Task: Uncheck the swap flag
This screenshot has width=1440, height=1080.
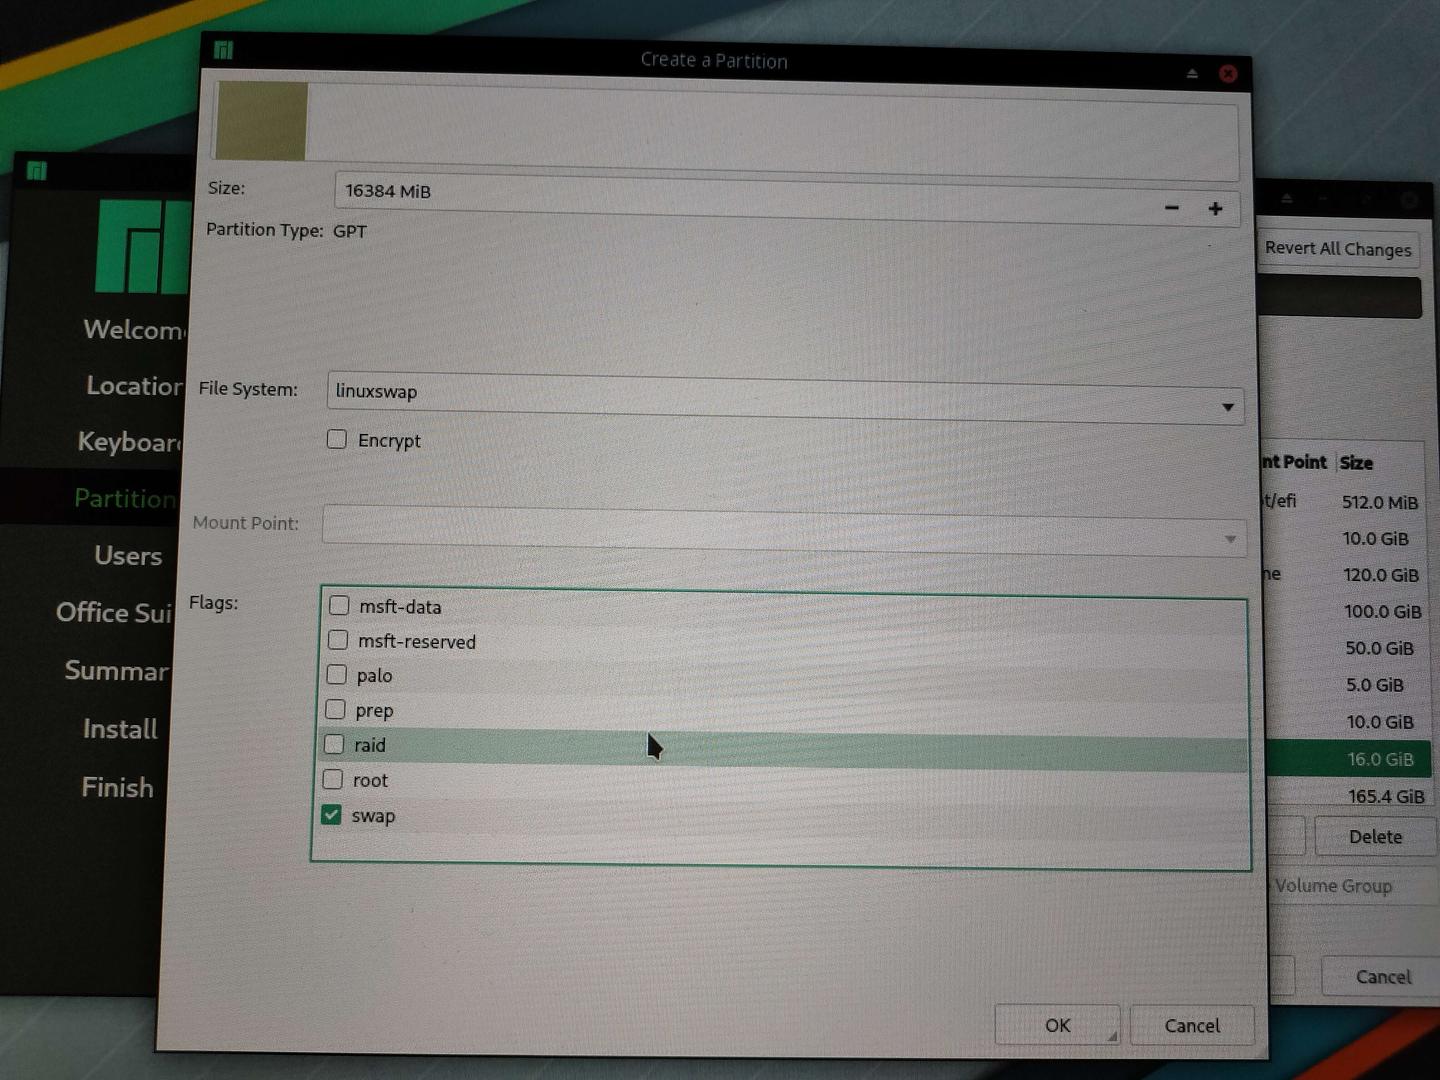Action: point(331,814)
